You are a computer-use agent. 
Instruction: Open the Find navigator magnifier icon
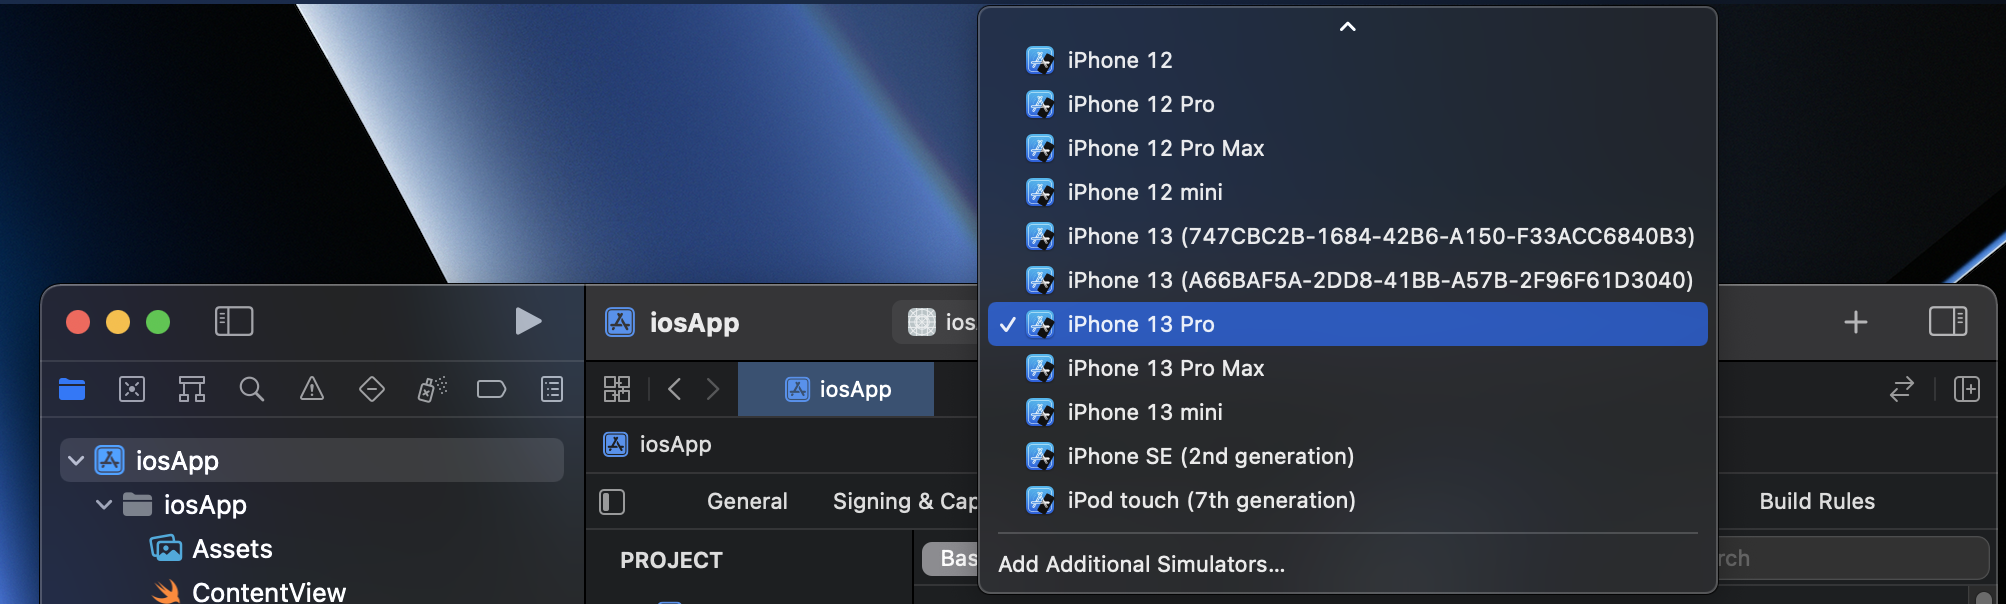(x=252, y=389)
